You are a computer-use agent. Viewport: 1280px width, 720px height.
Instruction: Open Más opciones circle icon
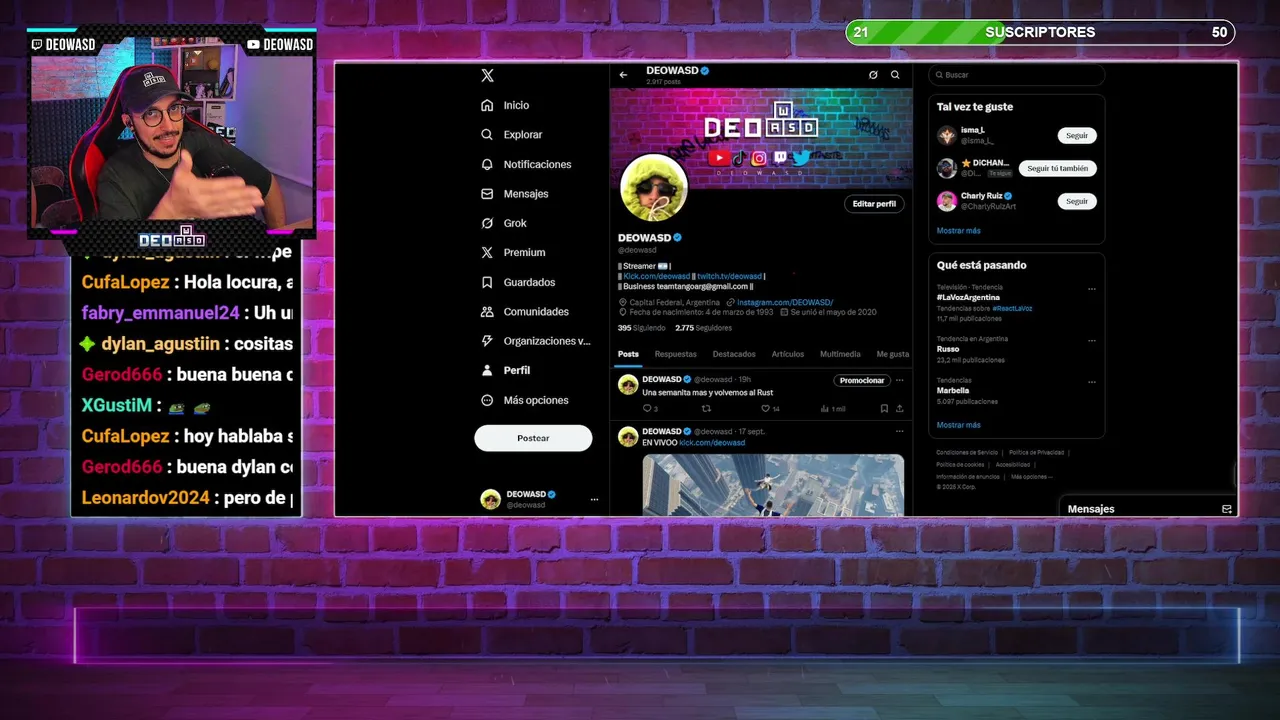(487, 400)
